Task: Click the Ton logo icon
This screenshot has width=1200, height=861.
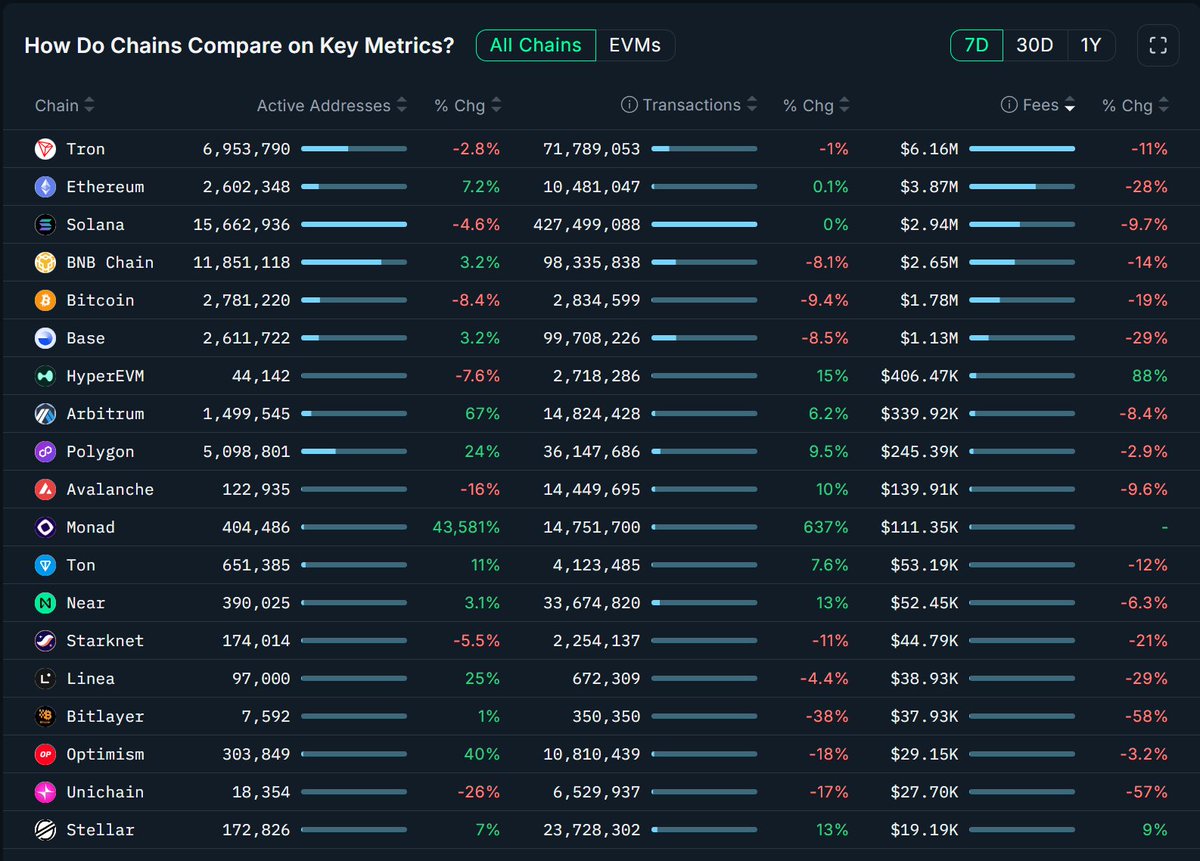Action: (45, 565)
